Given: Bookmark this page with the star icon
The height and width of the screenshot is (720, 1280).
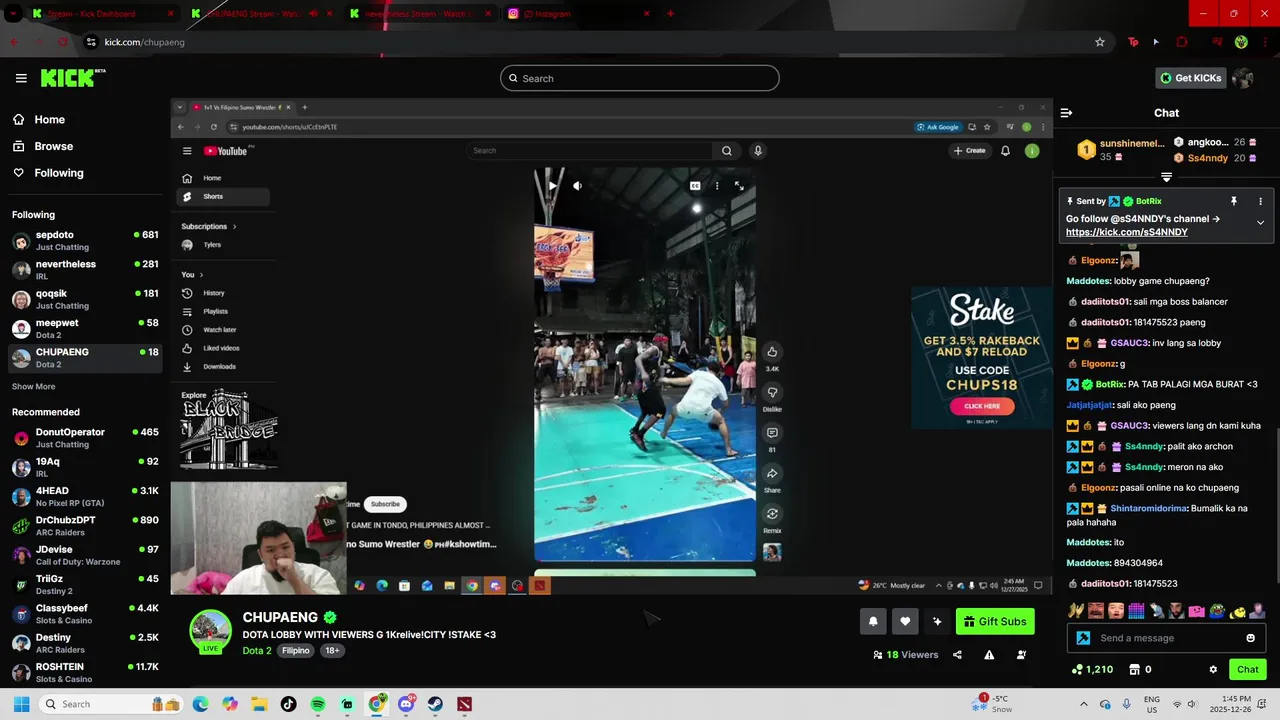Looking at the screenshot, I should tap(1100, 42).
